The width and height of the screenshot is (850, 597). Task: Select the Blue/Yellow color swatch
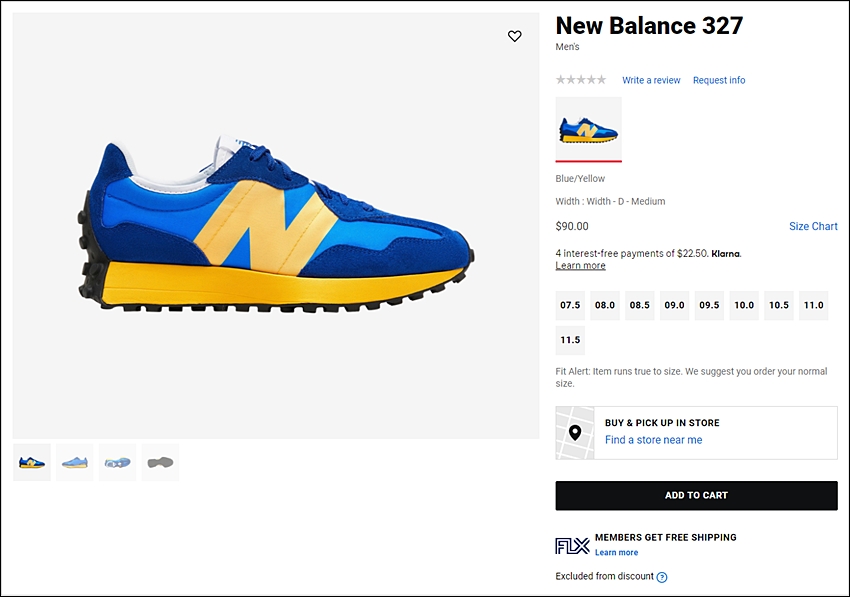588,128
